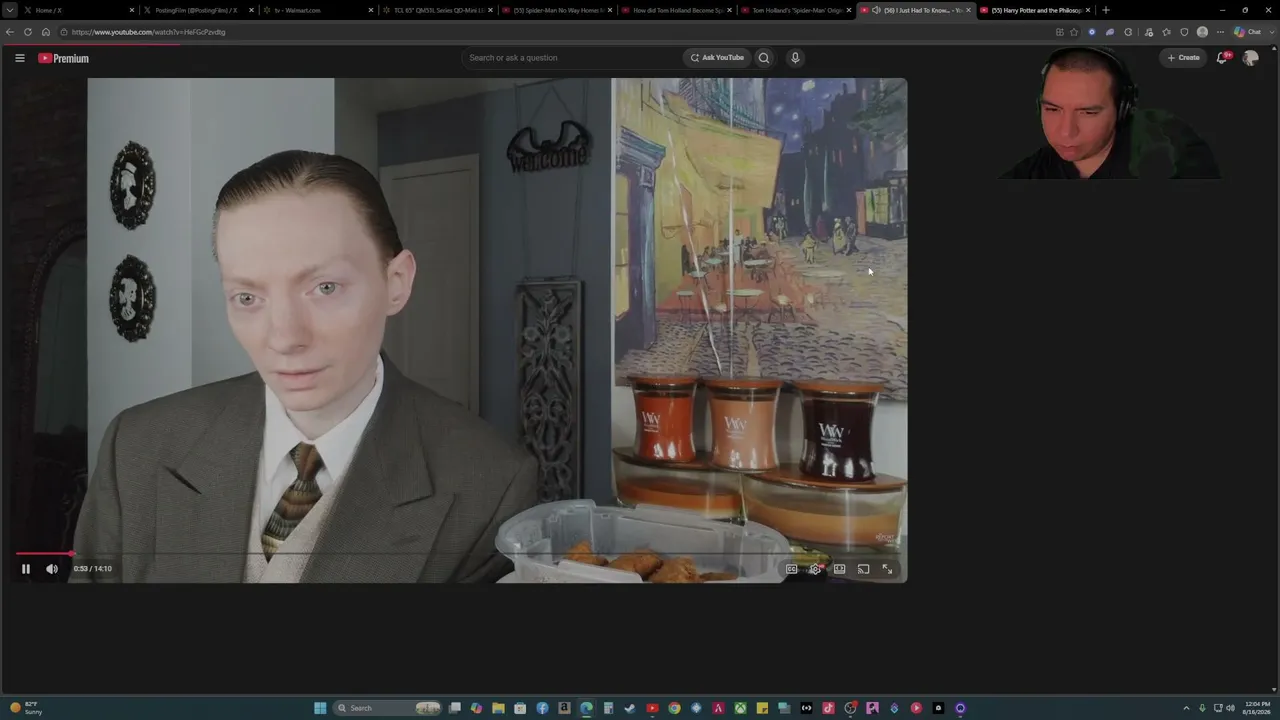This screenshot has height=720, width=1280.
Task: Show hidden system tray icons
Action: point(1187,708)
